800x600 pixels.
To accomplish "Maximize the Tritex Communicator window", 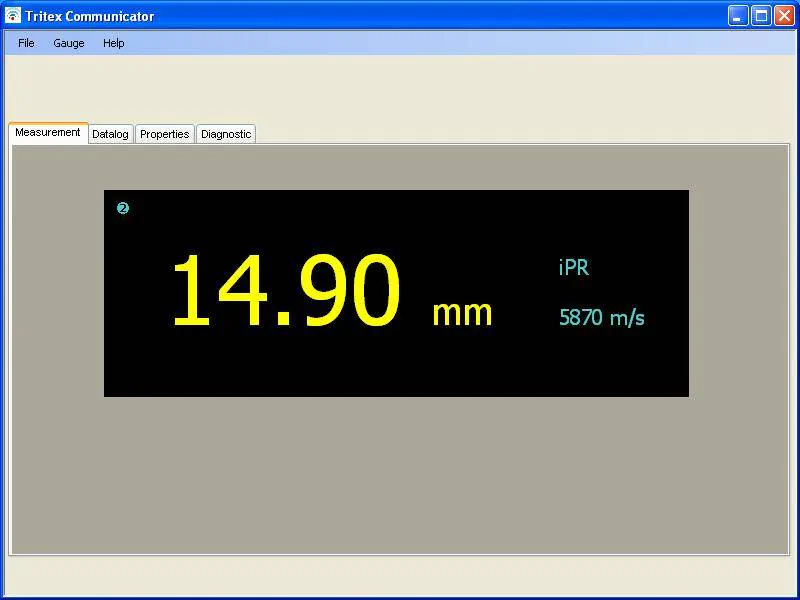I will click(x=761, y=16).
